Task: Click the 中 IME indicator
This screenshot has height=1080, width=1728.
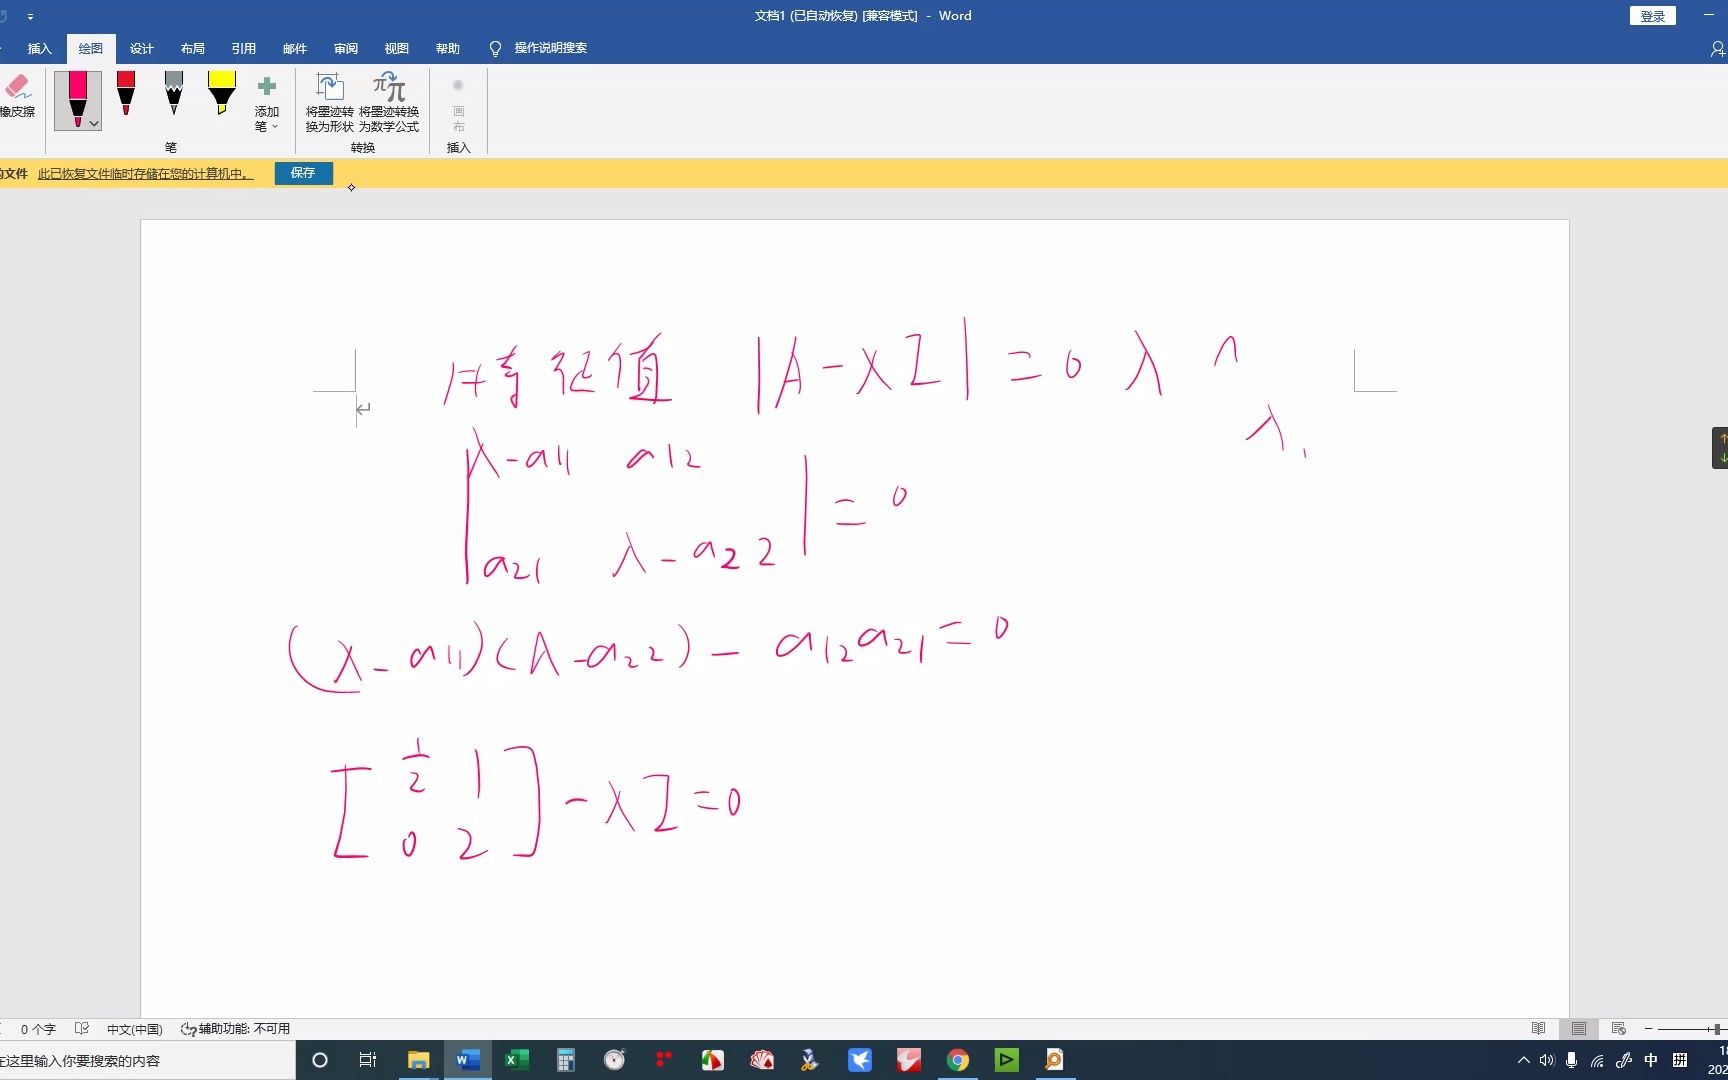Action: click(1651, 1060)
